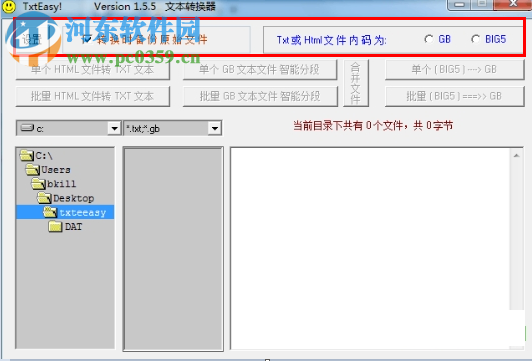Click the bkill open folder icon
Image resolution: width=532 pixels, height=361 pixels.
[39, 184]
